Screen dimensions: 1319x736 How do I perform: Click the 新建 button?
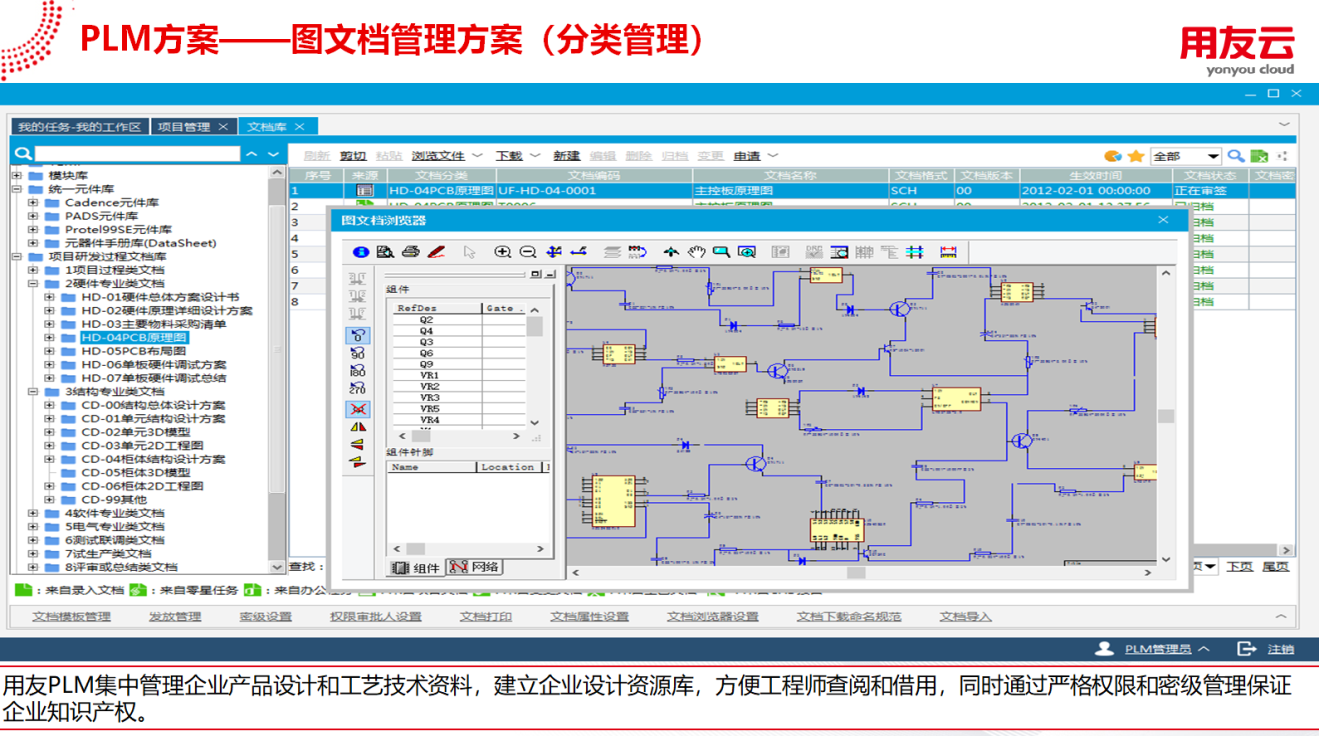[x=566, y=156]
